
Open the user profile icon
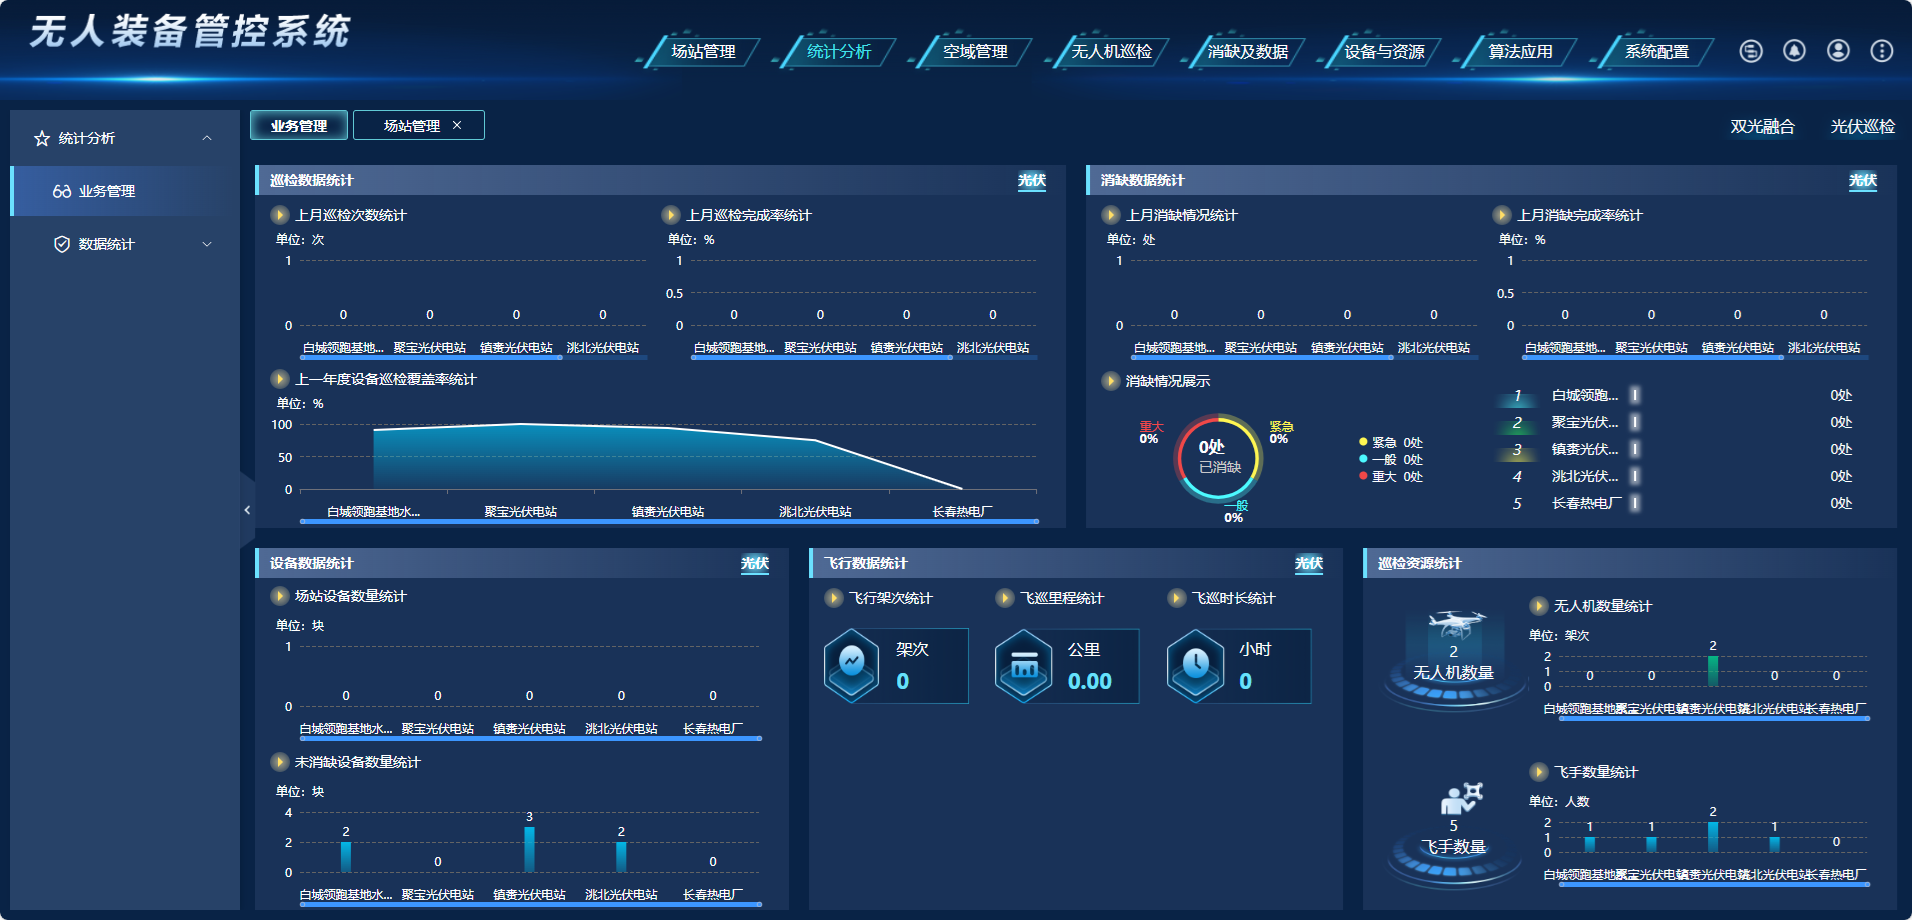click(x=1838, y=51)
